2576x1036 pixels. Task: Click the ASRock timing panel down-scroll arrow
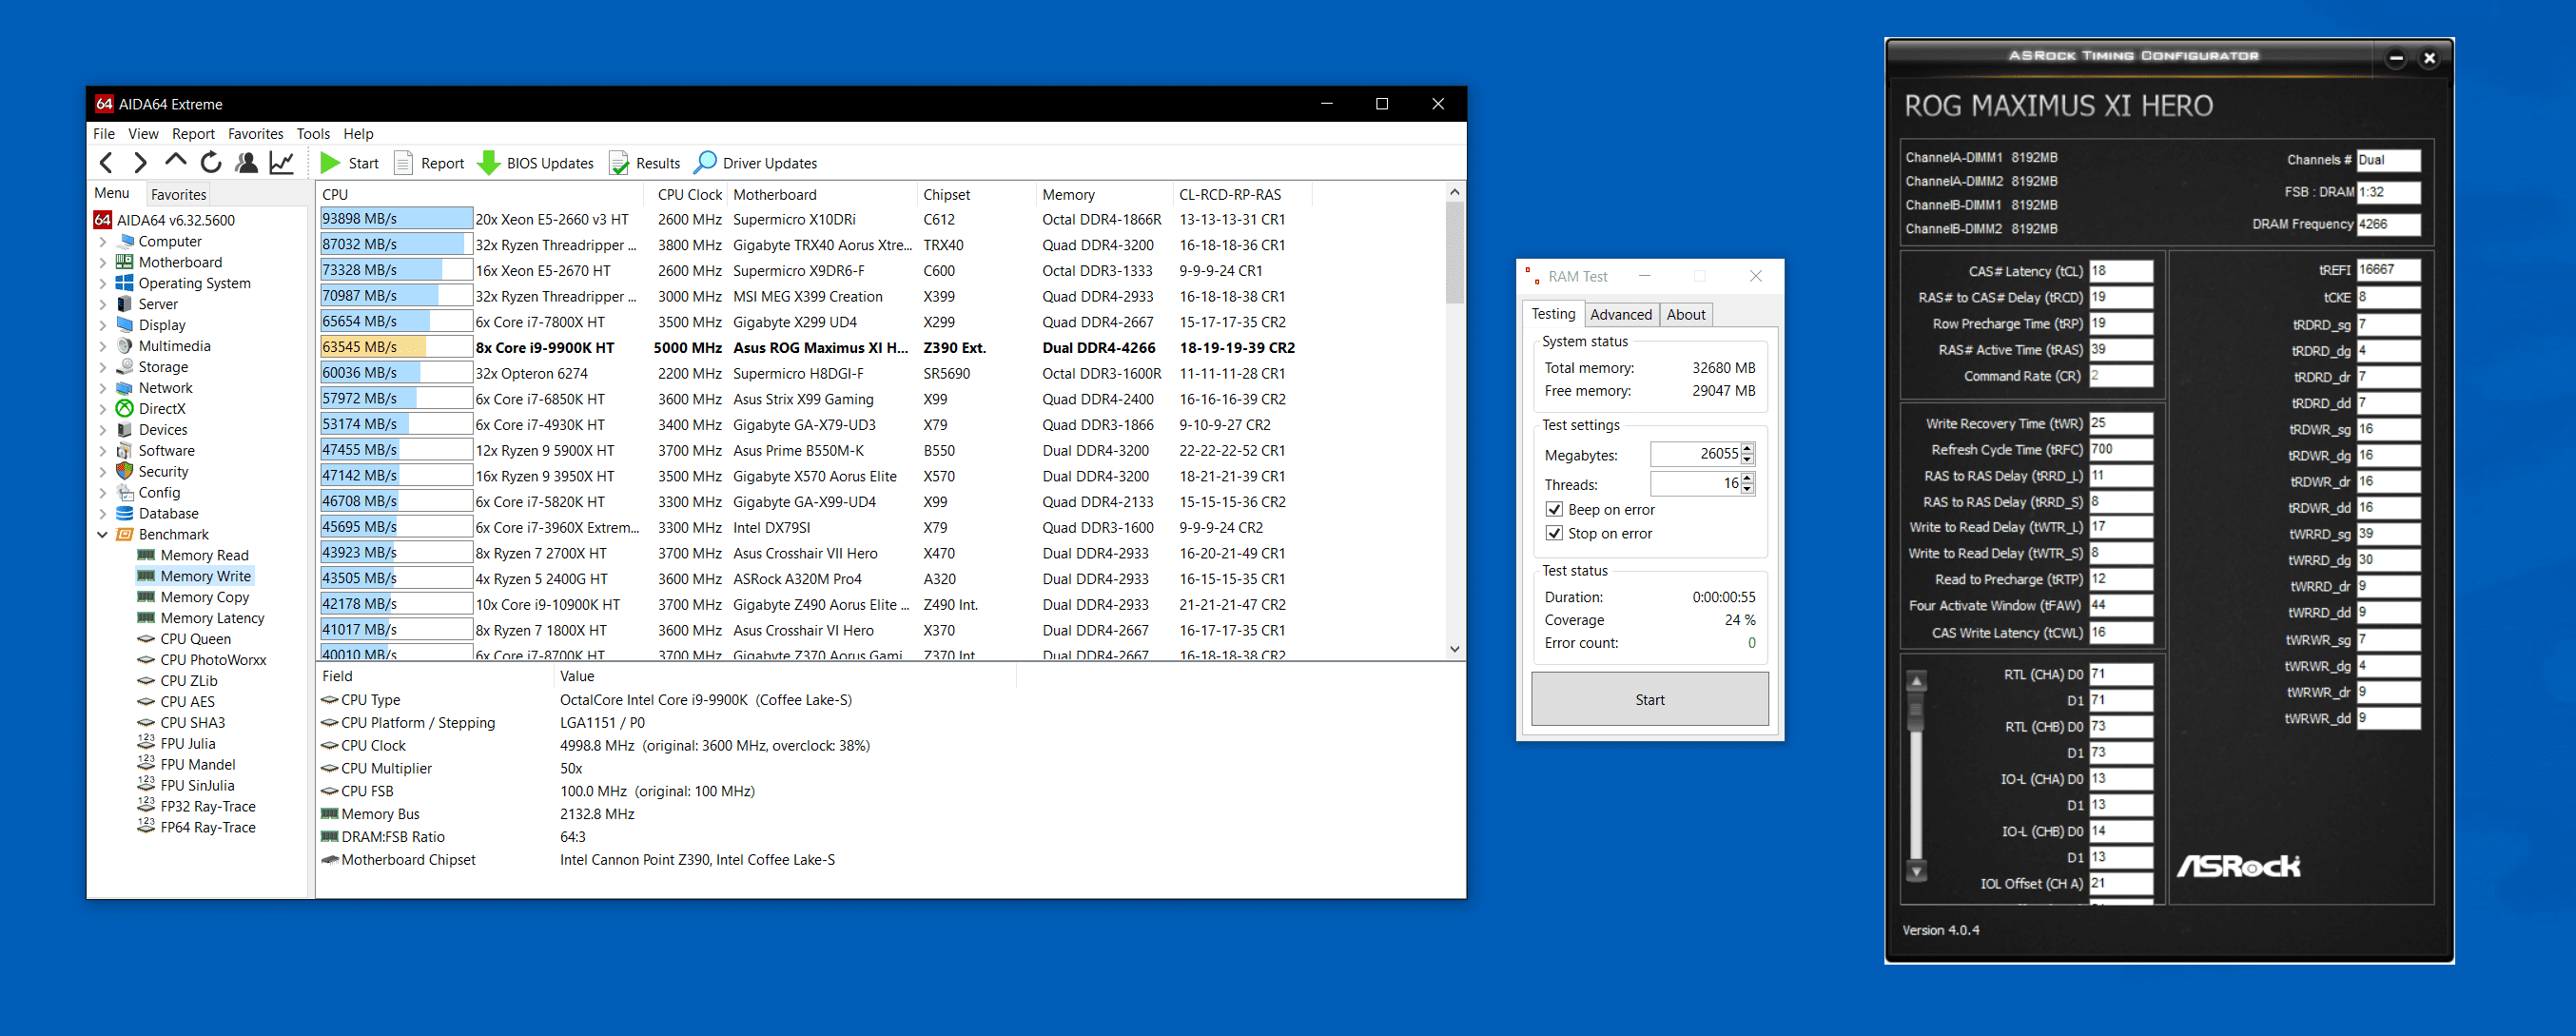[1915, 871]
